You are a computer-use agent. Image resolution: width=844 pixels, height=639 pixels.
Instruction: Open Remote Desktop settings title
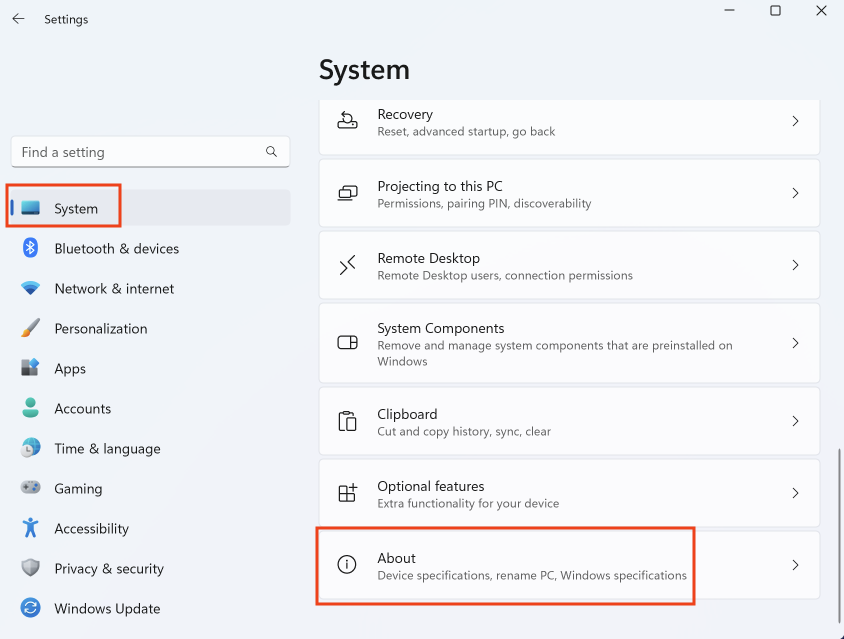[428, 258]
